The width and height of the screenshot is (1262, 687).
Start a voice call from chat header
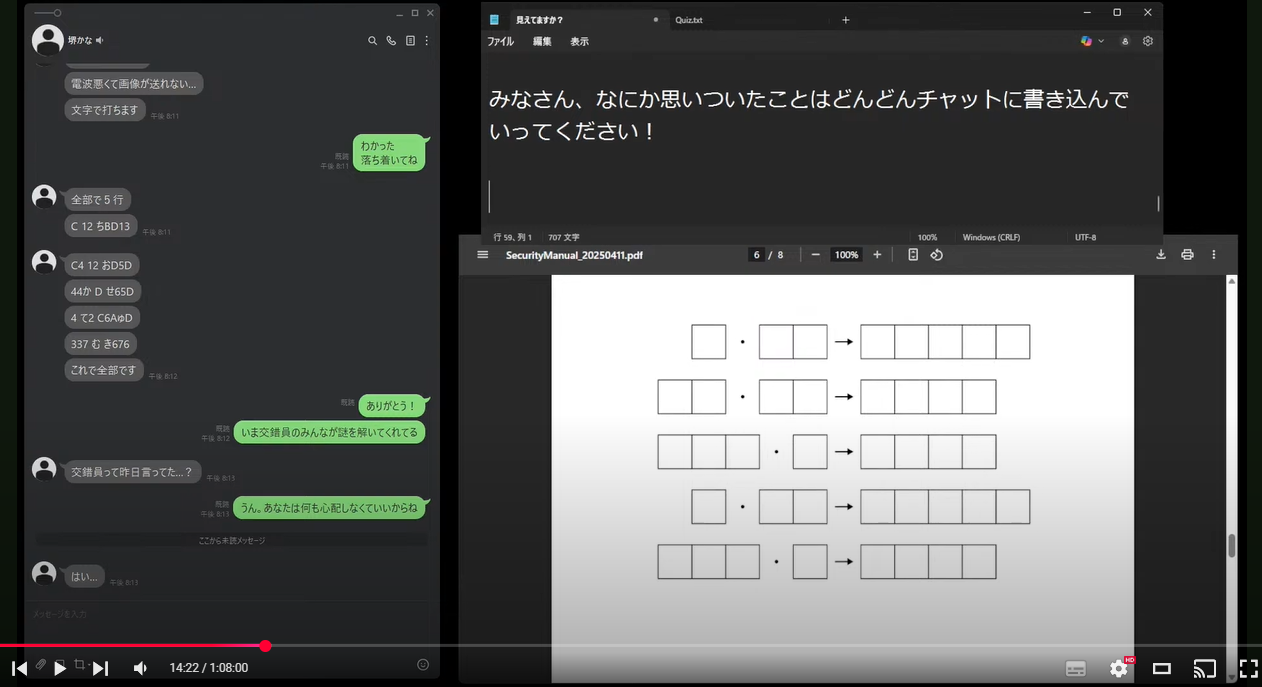pyautogui.click(x=391, y=41)
